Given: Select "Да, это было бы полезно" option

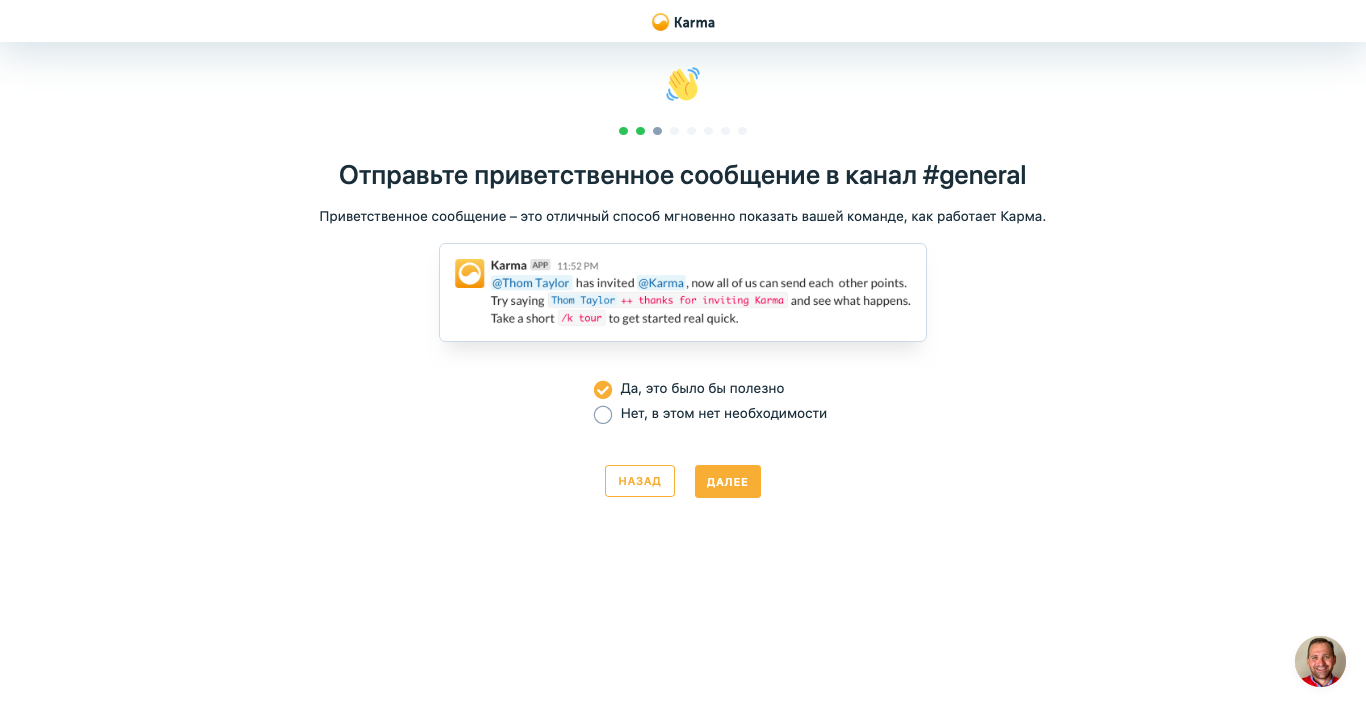Looking at the screenshot, I should coord(689,389).
